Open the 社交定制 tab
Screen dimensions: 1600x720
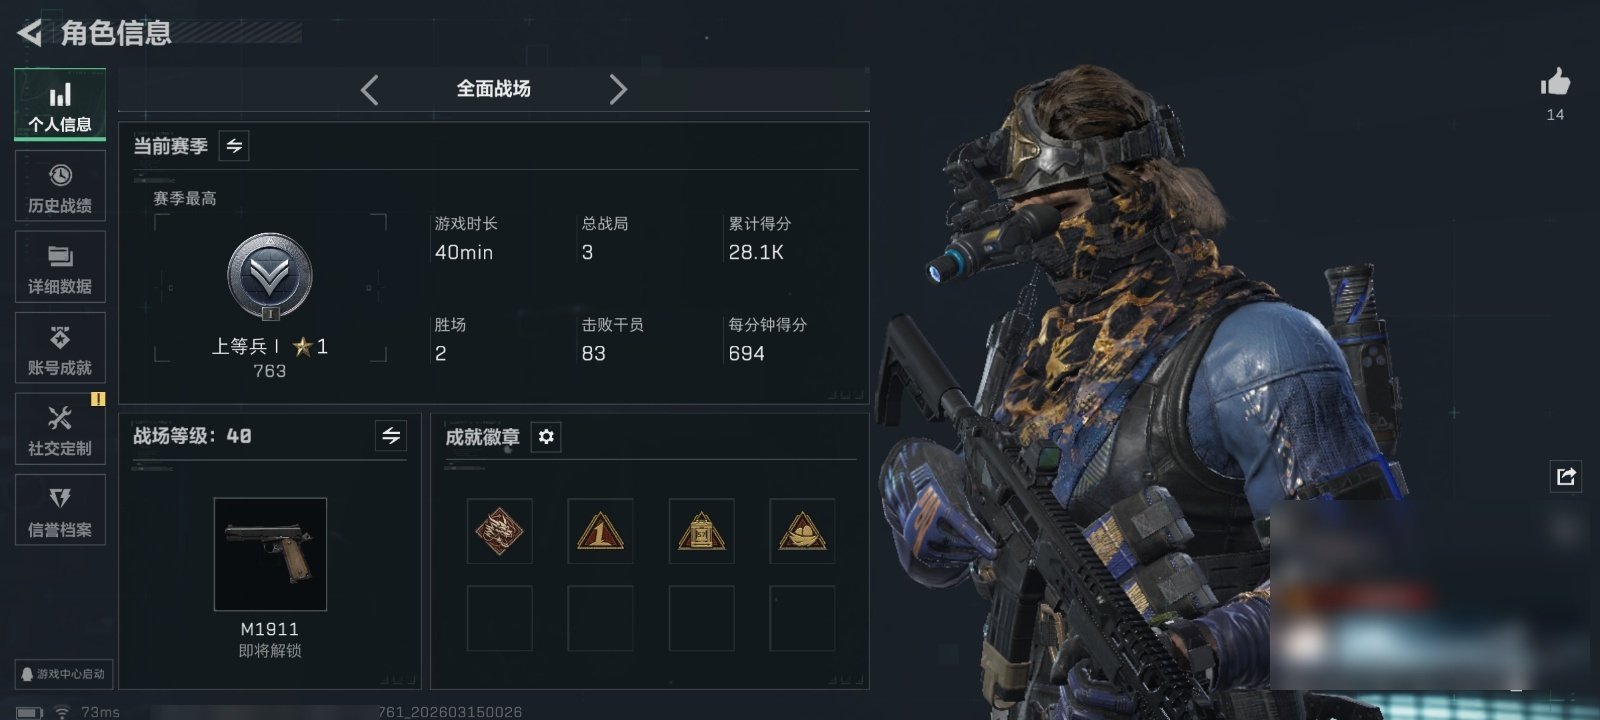(x=60, y=429)
